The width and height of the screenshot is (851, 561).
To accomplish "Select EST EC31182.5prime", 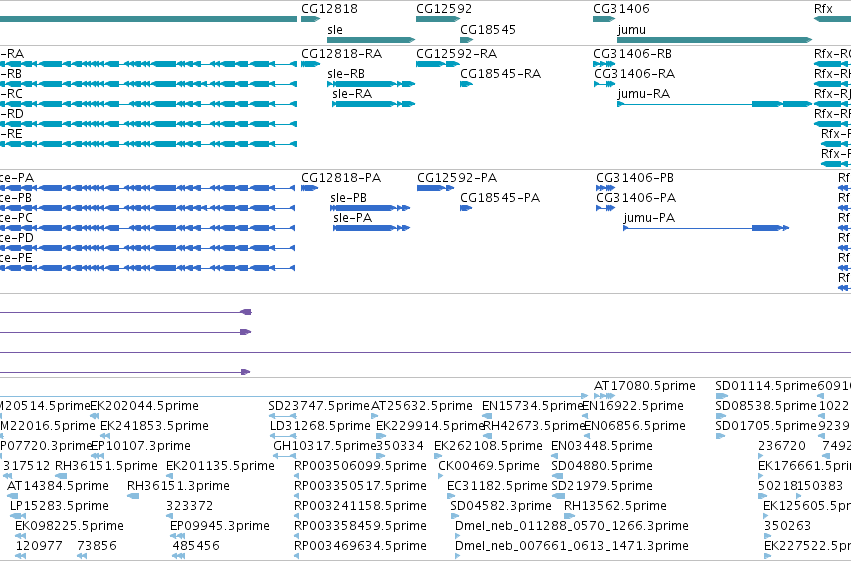I will click(497, 486).
